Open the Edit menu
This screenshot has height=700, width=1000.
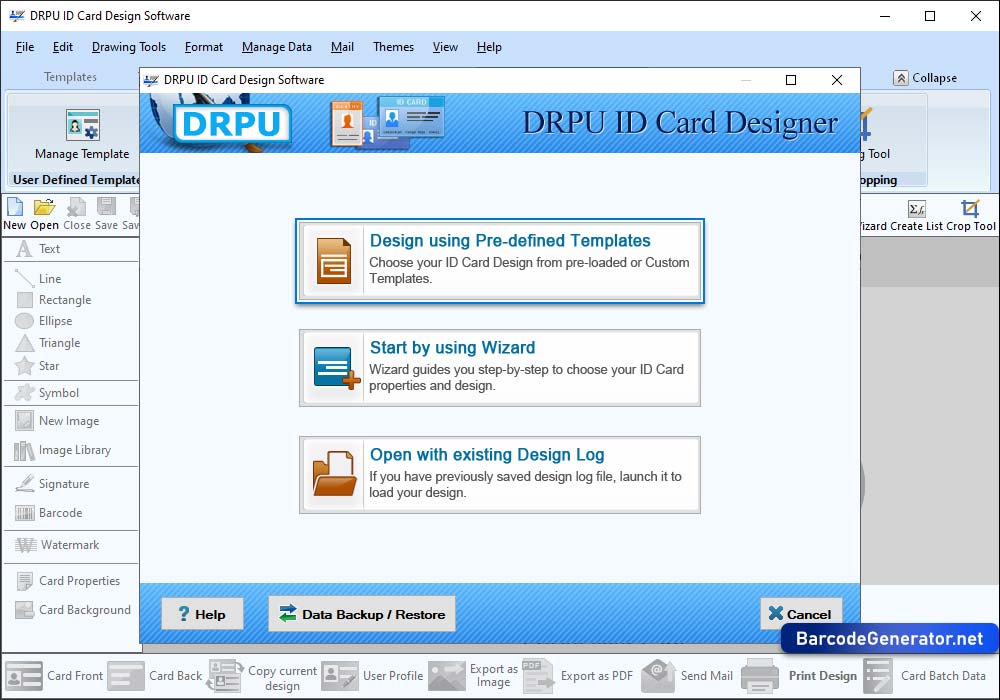tap(62, 47)
